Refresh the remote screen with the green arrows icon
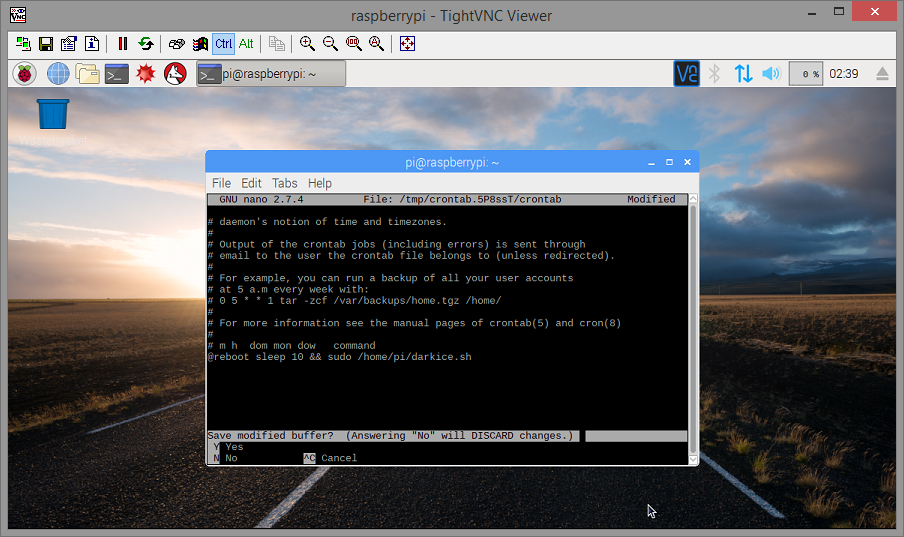The height and width of the screenshot is (537, 904). tap(146, 44)
